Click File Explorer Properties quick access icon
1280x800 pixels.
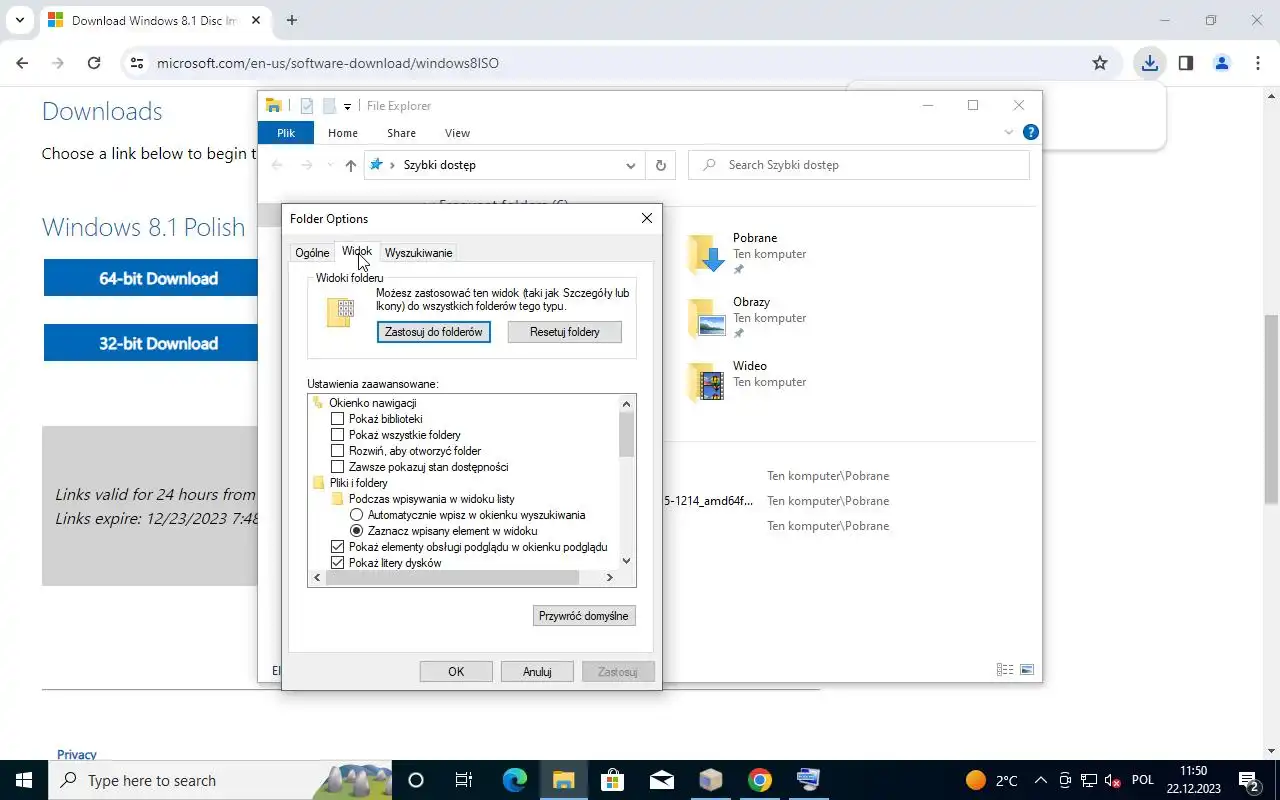(x=307, y=106)
